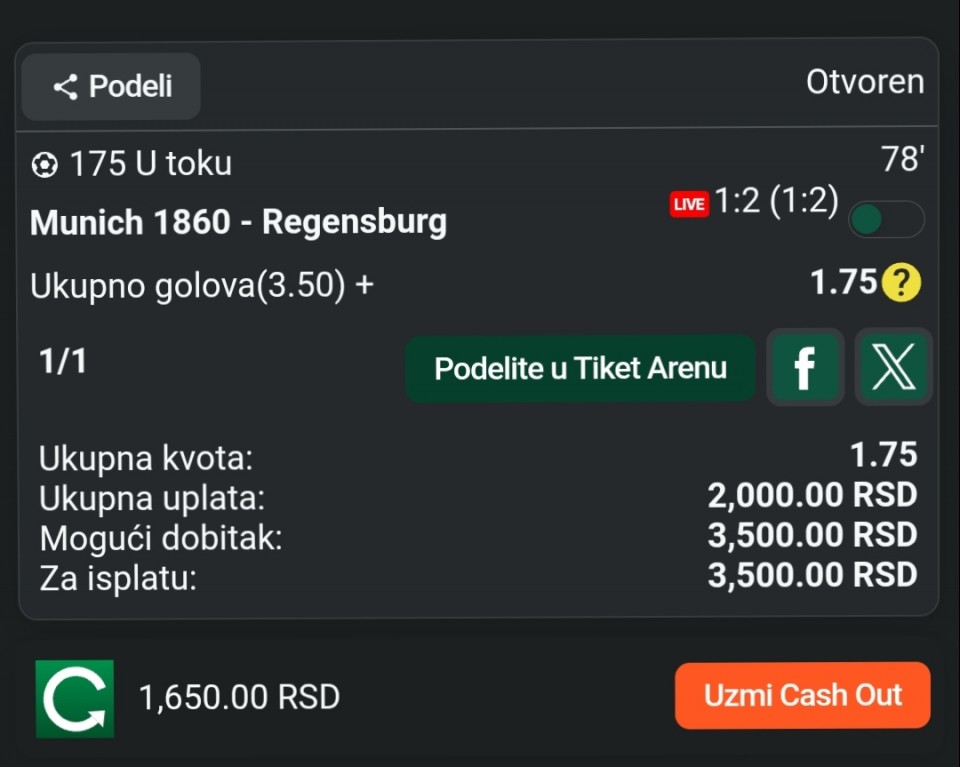Click the Otvoren ticket status label
This screenshot has height=767, width=960.
point(865,82)
